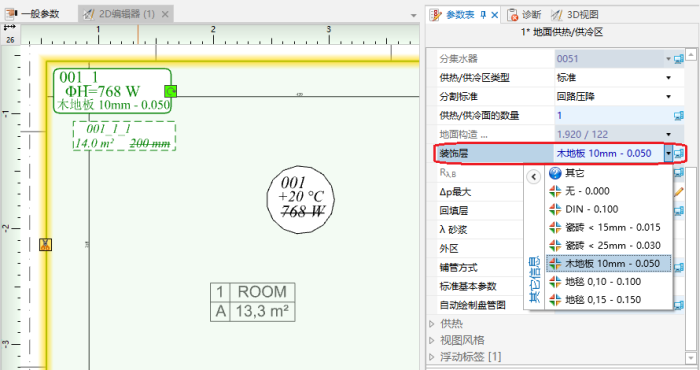Click the green rotate handle on label 001_1
The width and height of the screenshot is (700, 370).
(171, 91)
